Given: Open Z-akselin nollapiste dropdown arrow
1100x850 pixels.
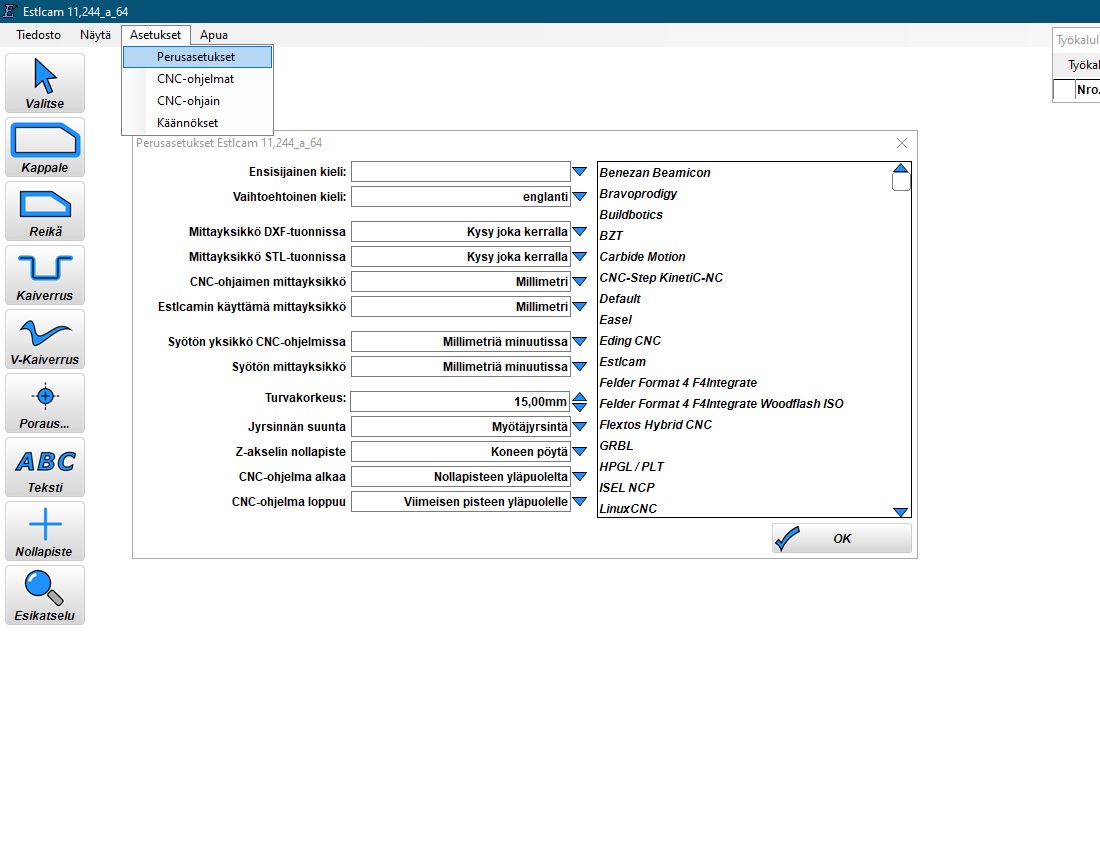Looking at the screenshot, I should tap(579, 452).
